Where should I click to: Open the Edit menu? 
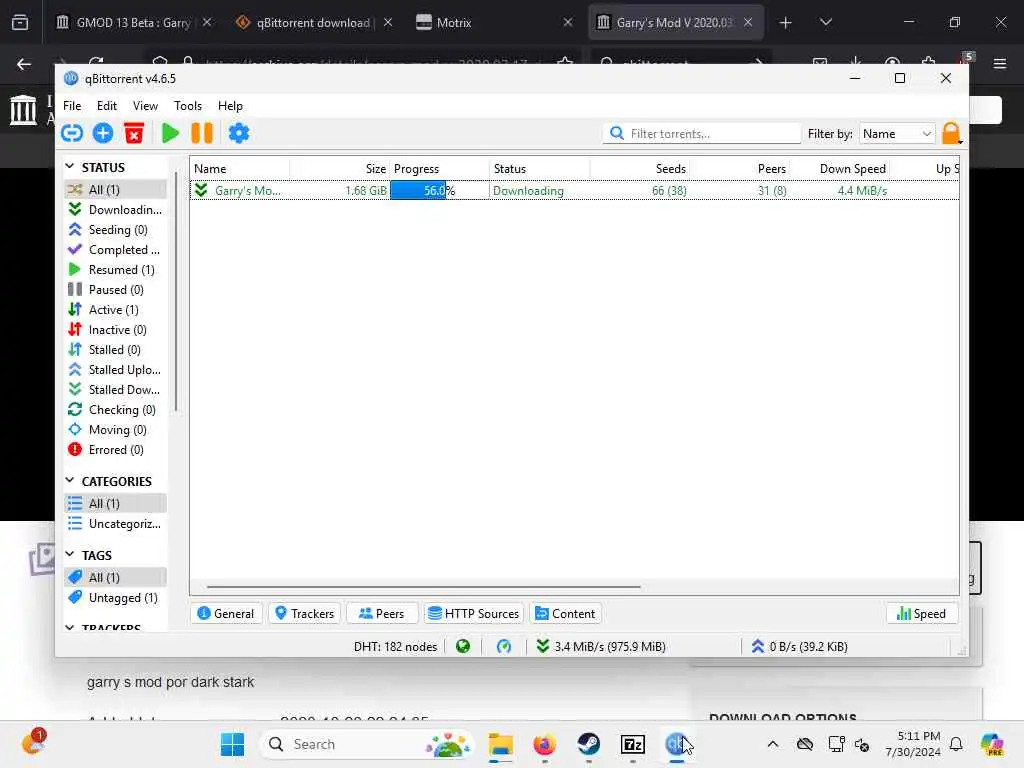(x=106, y=106)
